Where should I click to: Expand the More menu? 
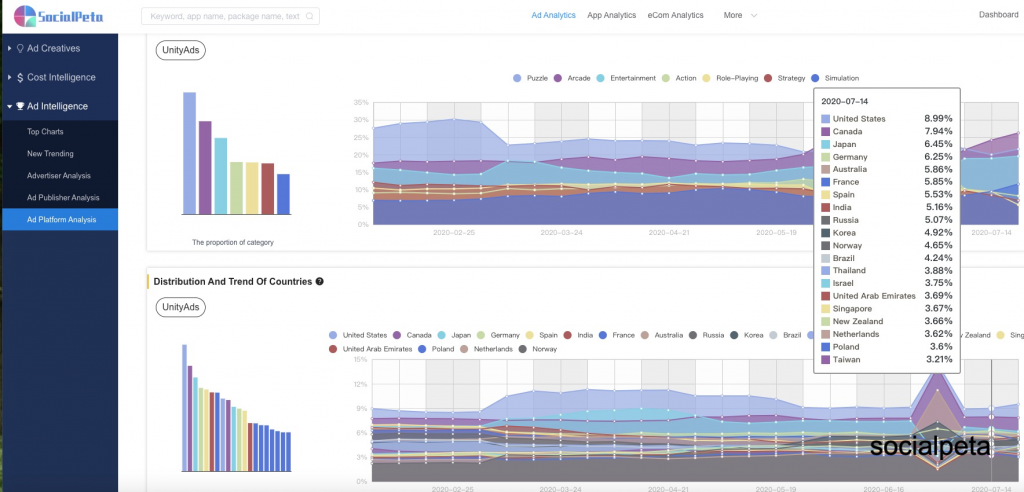pyautogui.click(x=740, y=15)
